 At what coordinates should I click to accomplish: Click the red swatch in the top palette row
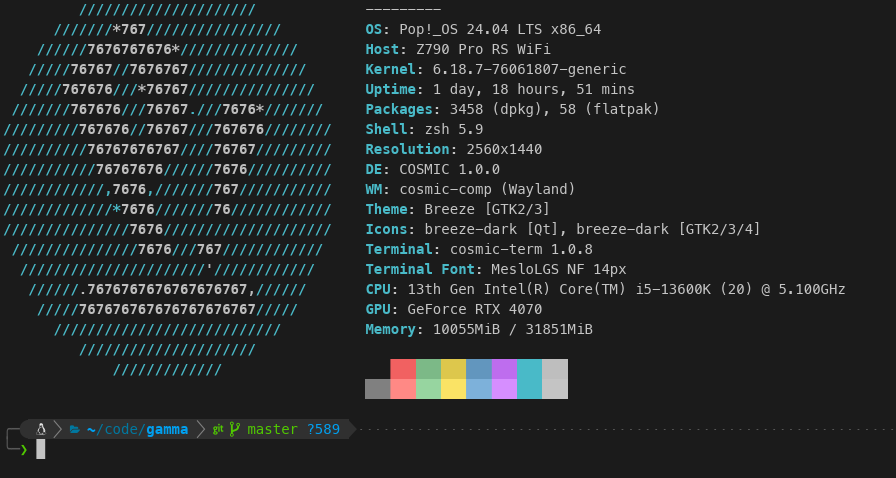[403, 369]
